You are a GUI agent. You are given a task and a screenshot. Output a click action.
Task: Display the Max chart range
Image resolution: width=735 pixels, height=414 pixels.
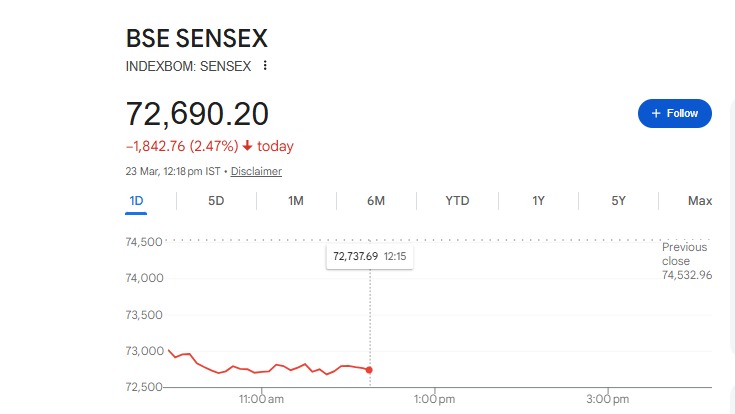(700, 201)
